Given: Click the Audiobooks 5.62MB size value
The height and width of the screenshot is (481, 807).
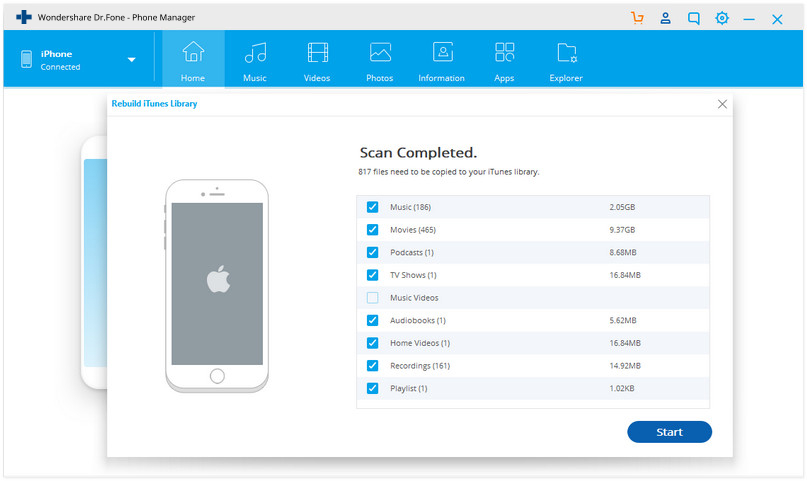Looking at the screenshot, I should [623, 320].
